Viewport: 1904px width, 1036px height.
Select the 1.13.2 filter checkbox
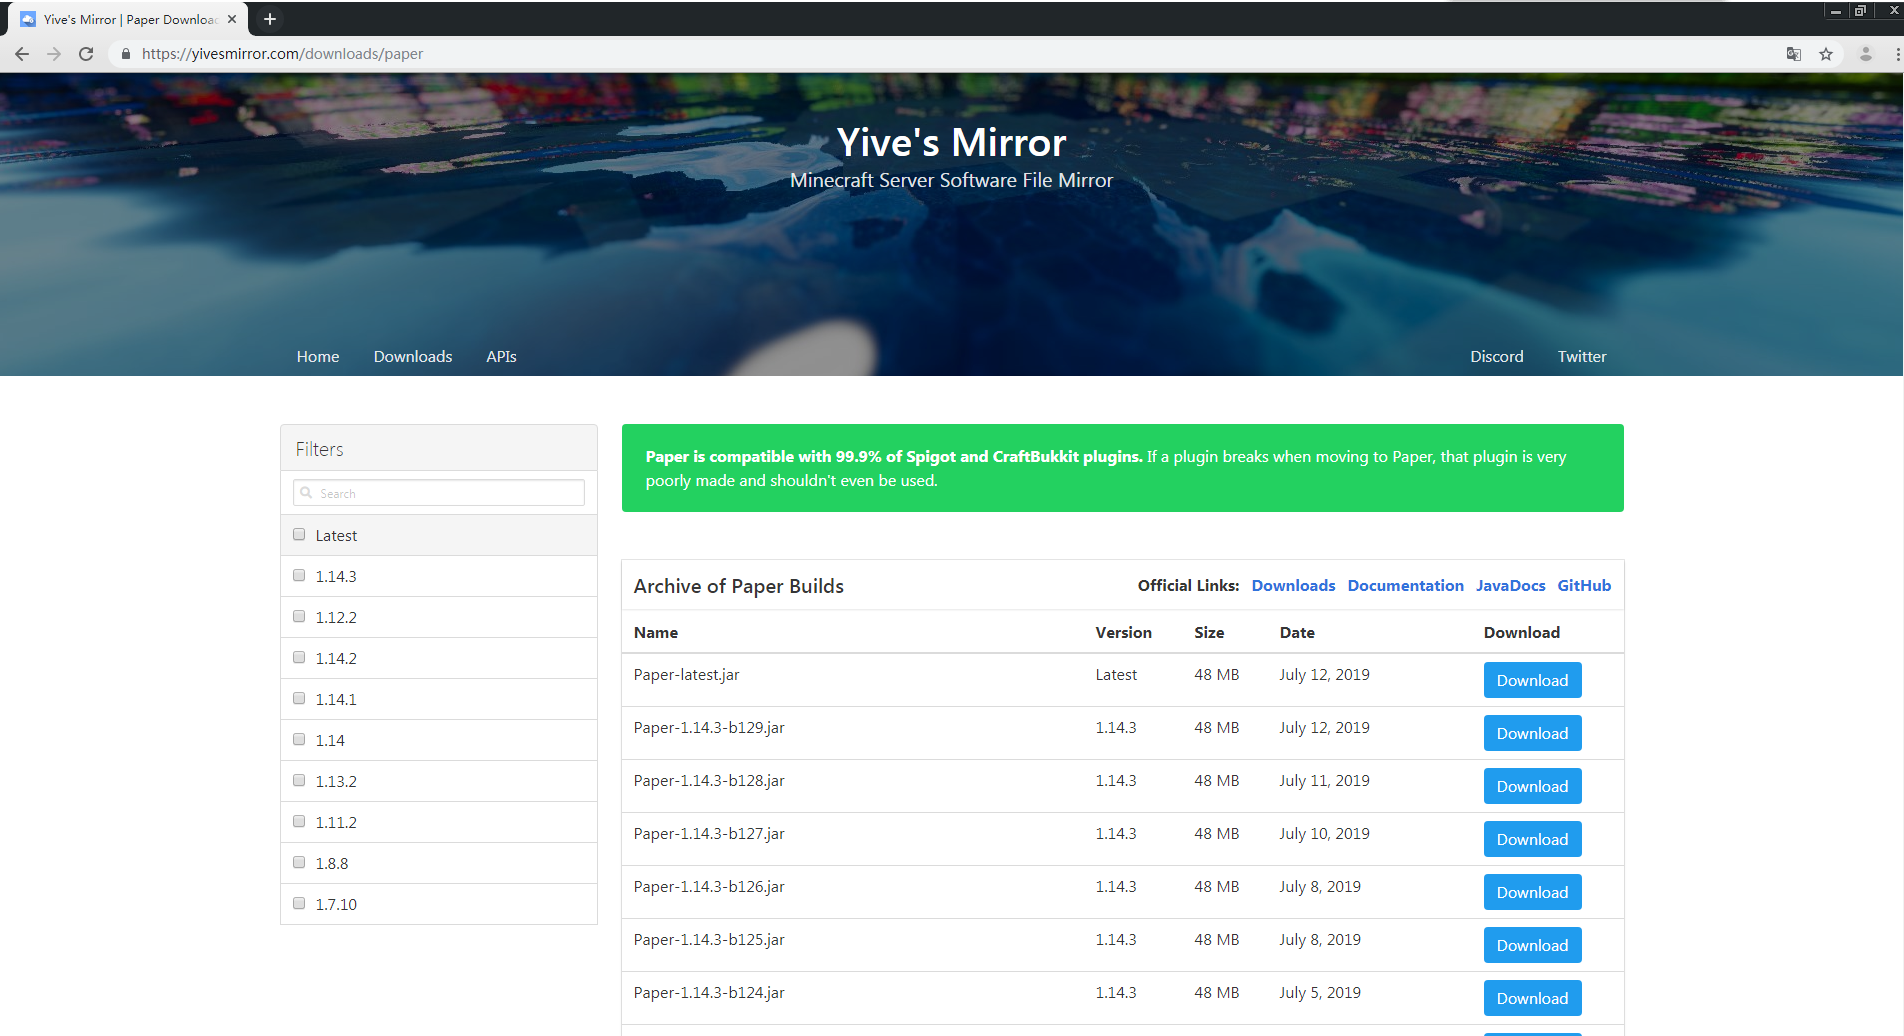[x=299, y=781]
